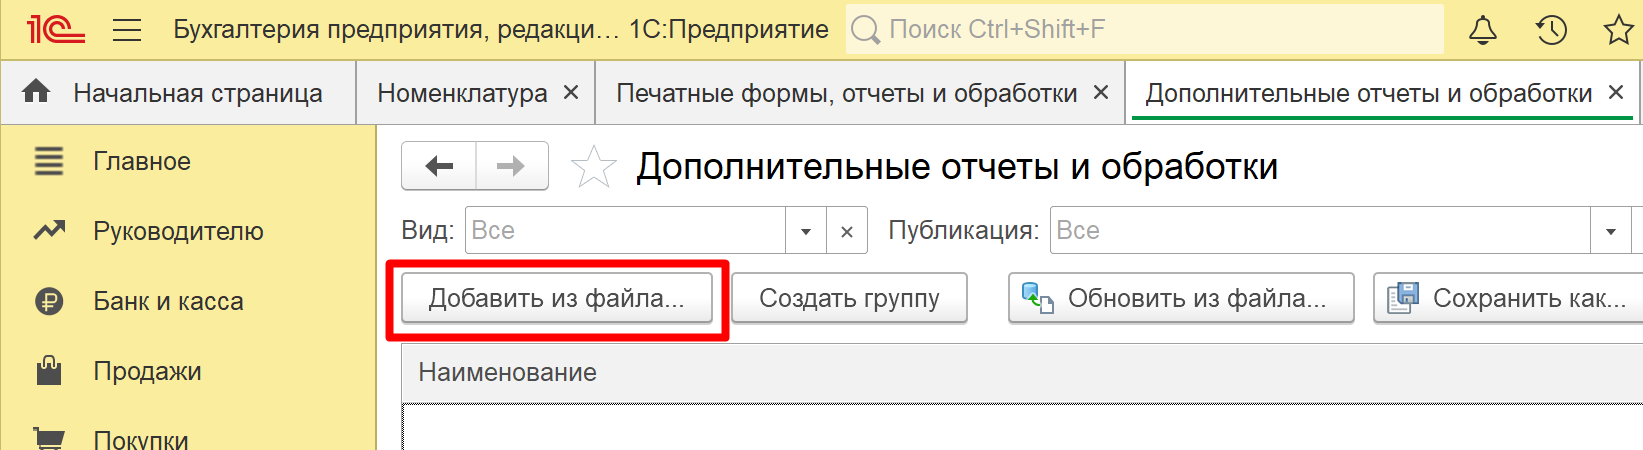Focus the global search field
1643x450 pixels.
(x=1145, y=29)
